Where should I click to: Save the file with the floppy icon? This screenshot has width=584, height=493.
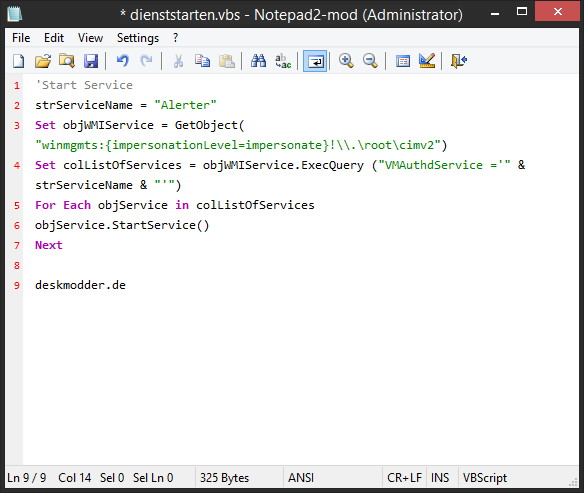click(x=91, y=61)
